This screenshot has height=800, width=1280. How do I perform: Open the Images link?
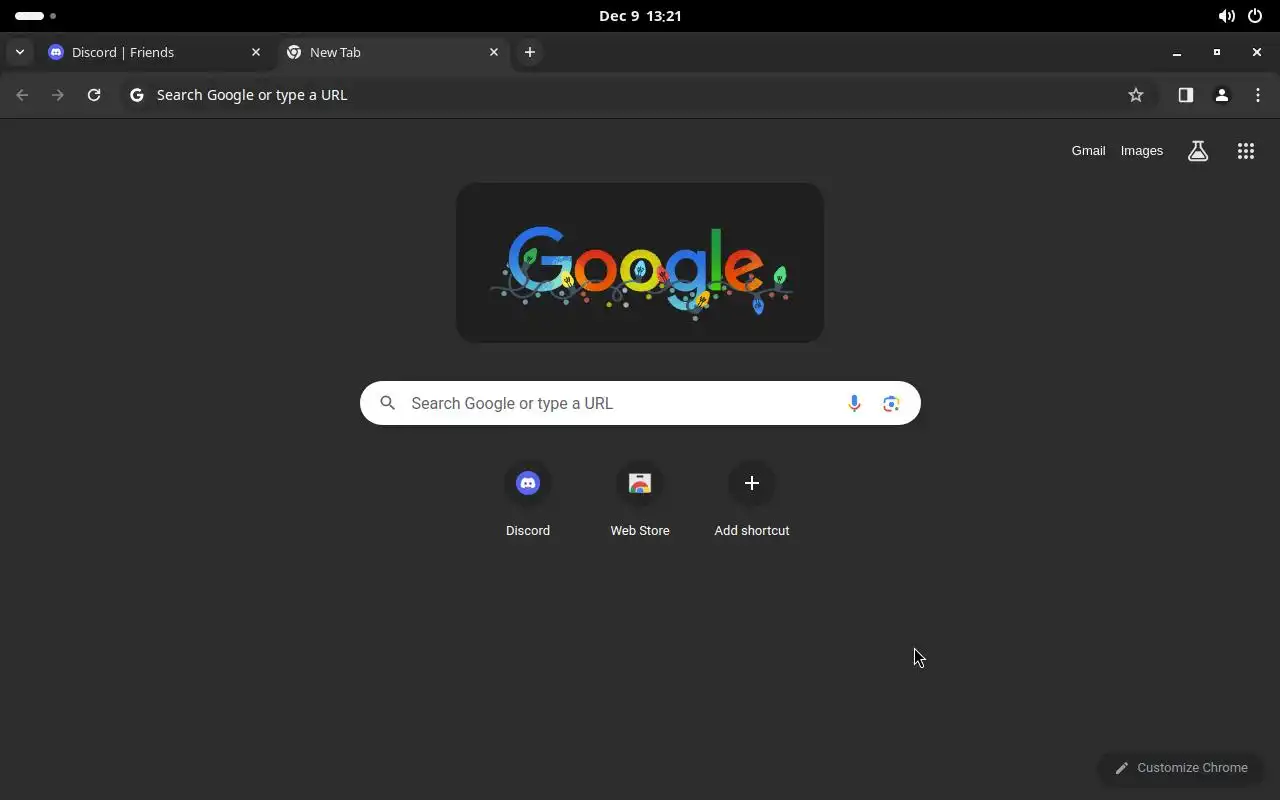coord(1142,151)
